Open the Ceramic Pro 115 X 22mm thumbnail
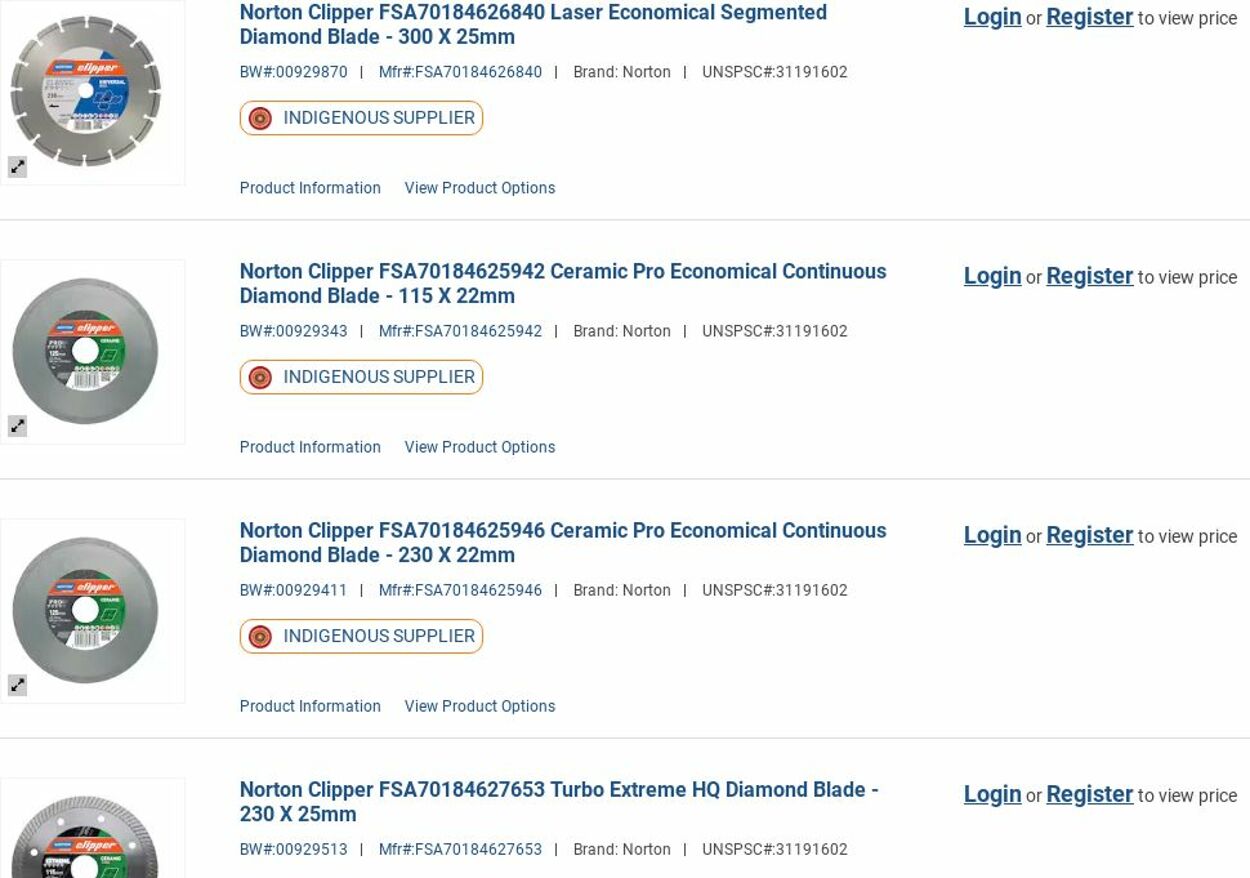This screenshot has height=878, width=1250. click(x=86, y=351)
